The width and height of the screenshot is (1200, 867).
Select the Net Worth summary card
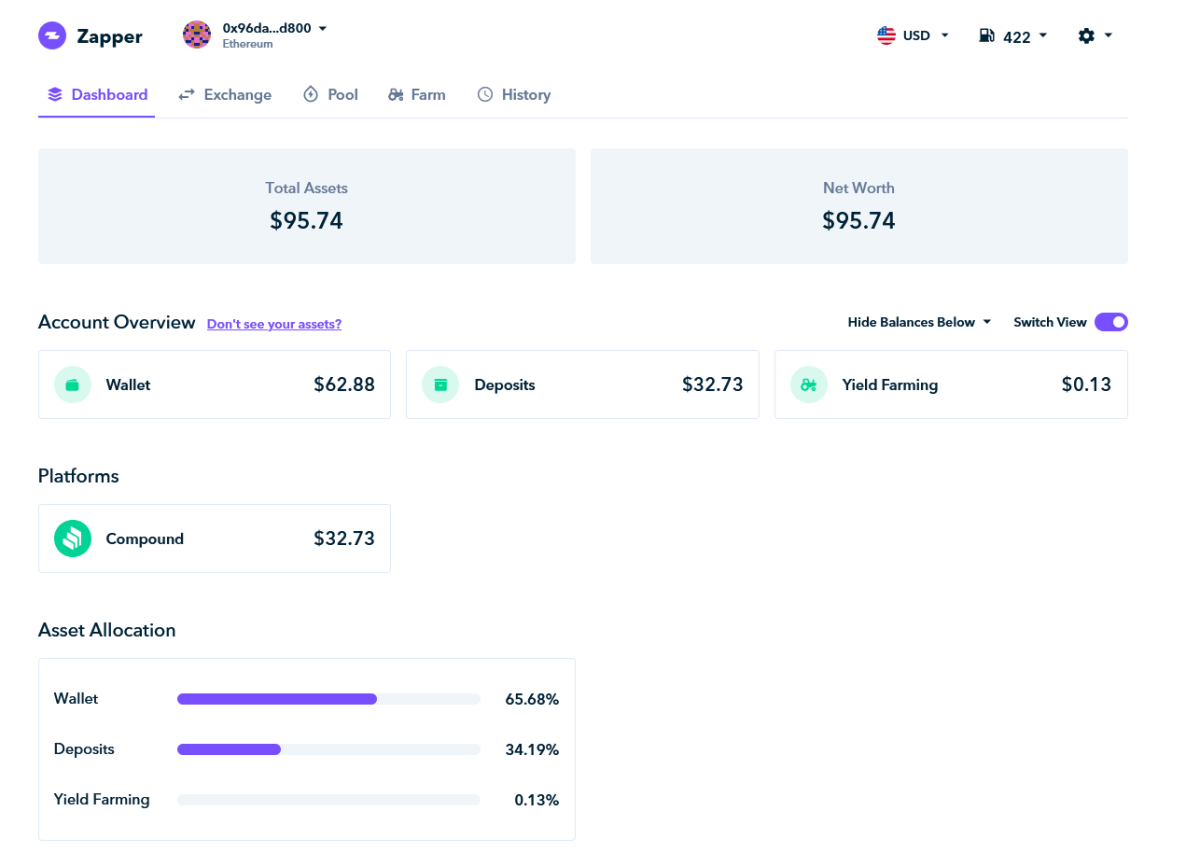(x=859, y=206)
